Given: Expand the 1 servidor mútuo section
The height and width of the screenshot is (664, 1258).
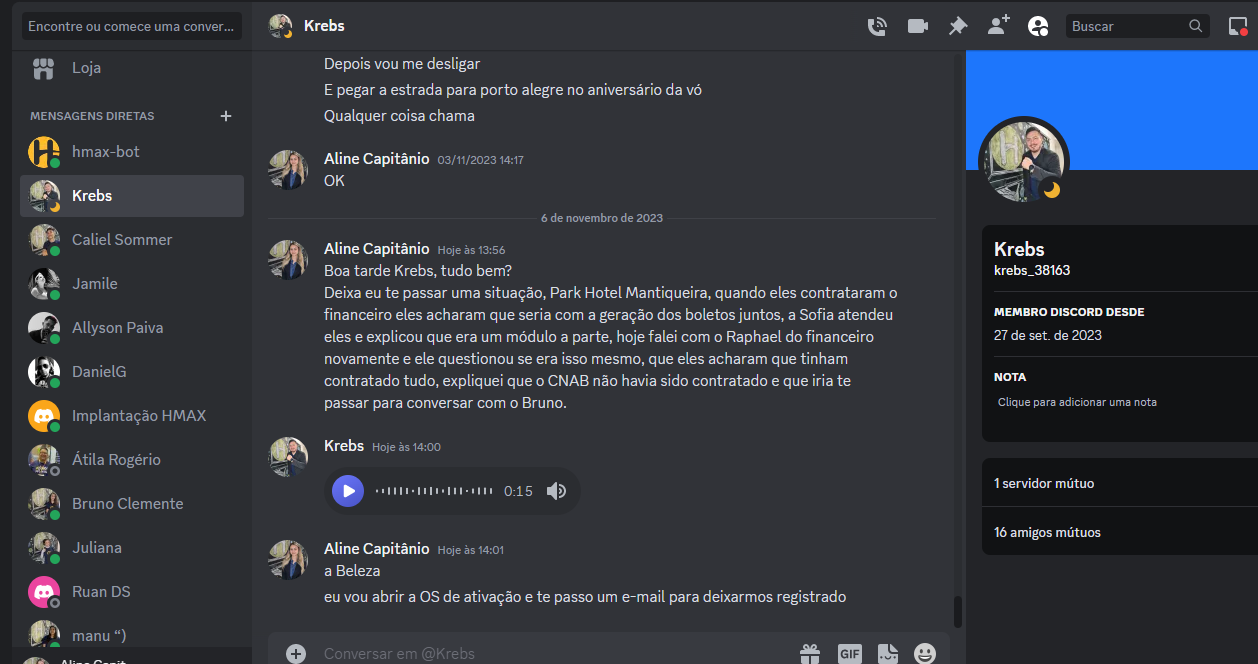Looking at the screenshot, I should pos(1120,483).
